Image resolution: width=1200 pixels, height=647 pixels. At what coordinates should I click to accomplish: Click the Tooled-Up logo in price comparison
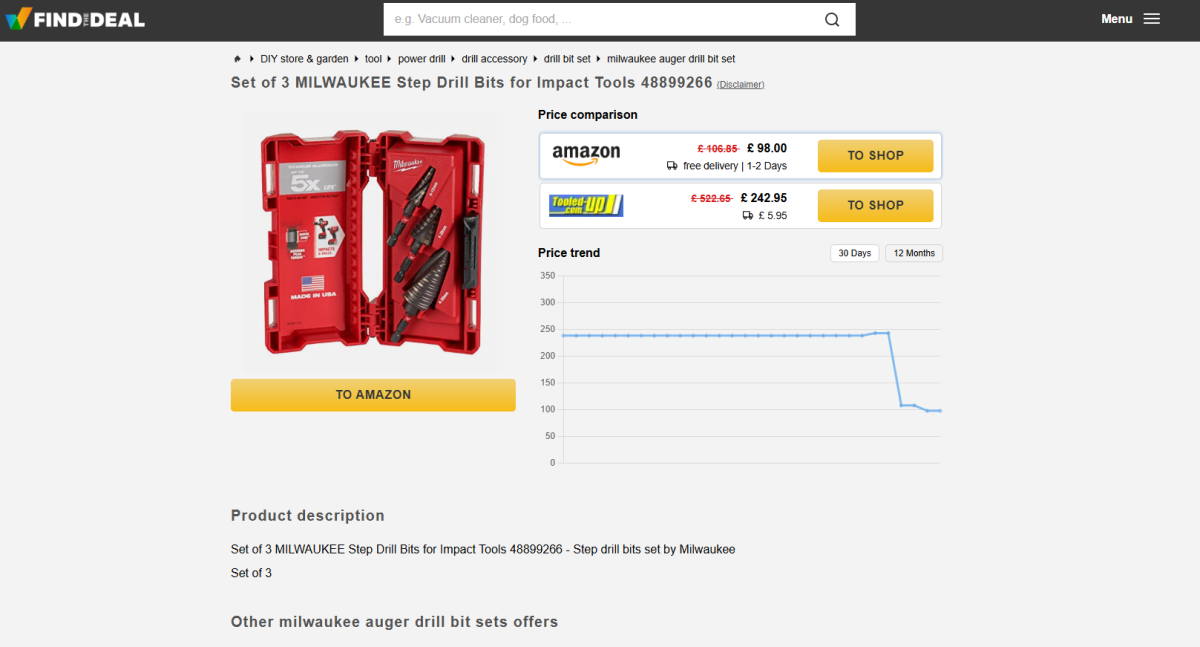click(586, 205)
